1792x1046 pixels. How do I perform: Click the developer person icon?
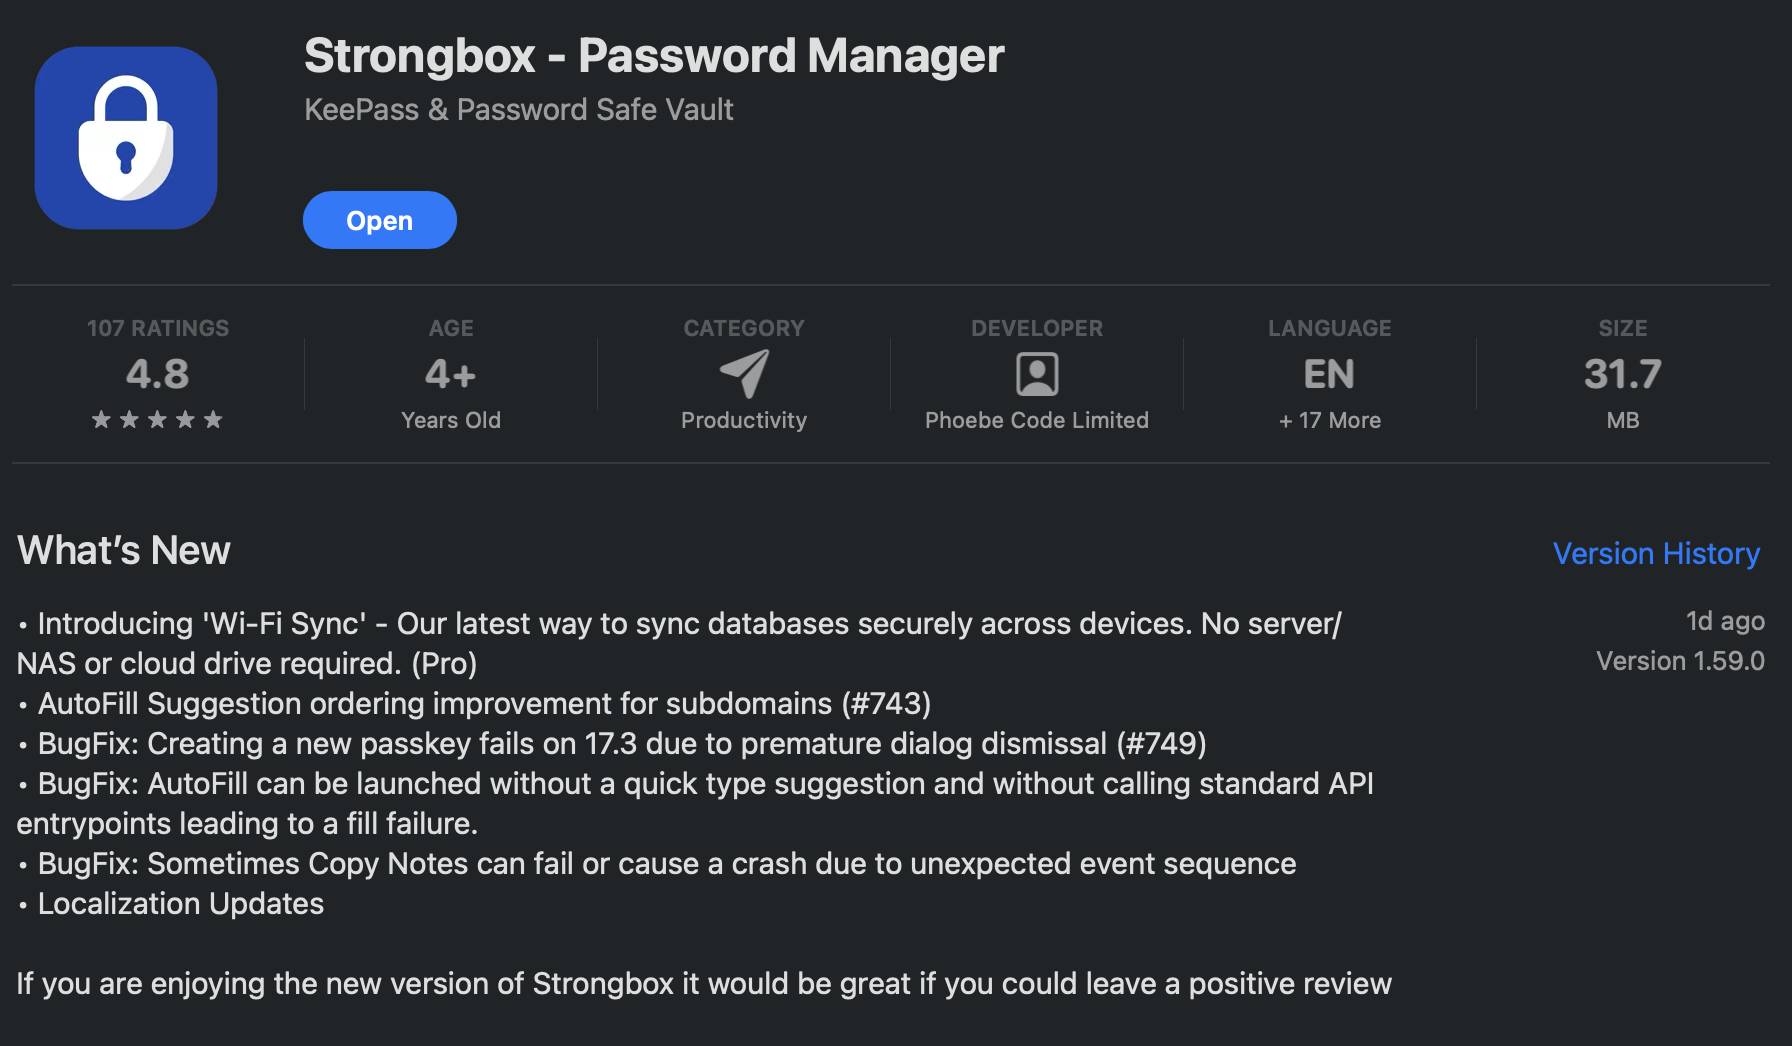(1037, 374)
